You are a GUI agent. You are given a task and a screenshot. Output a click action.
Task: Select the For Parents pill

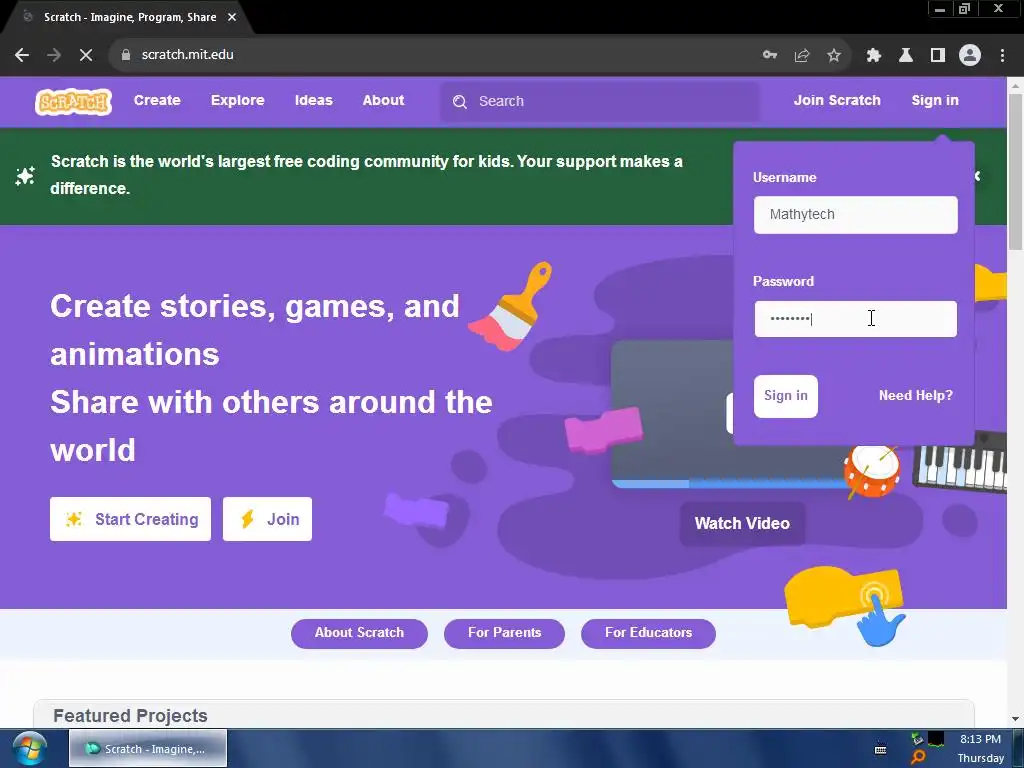(x=504, y=633)
